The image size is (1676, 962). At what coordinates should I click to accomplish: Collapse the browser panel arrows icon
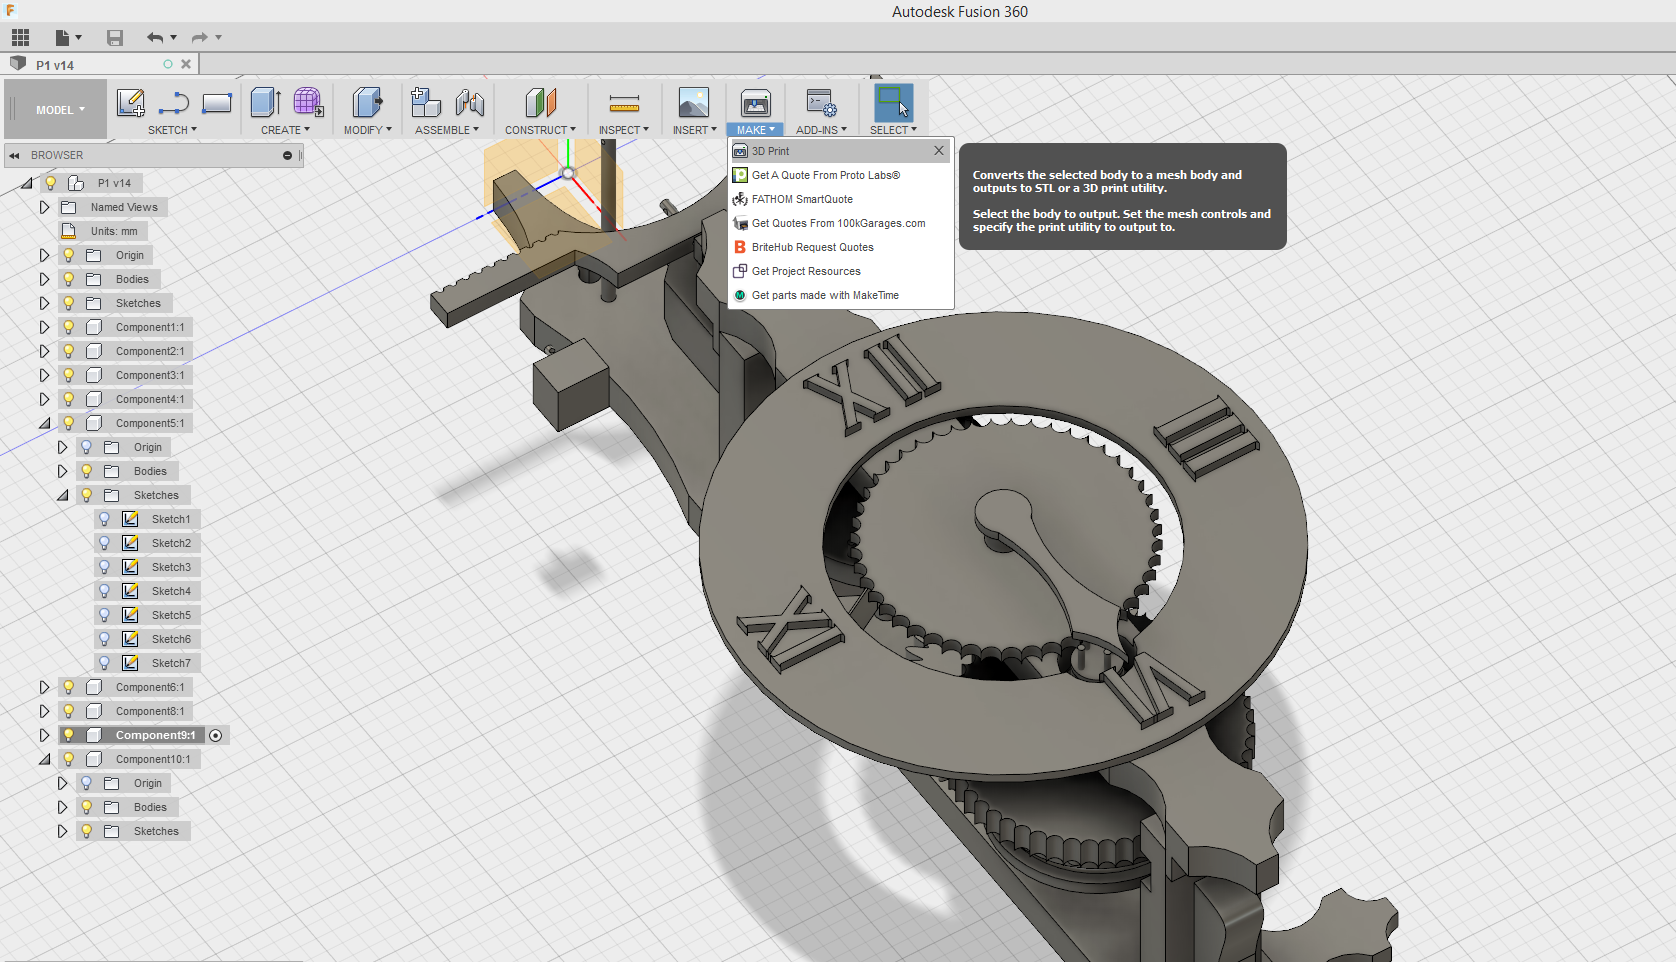[14, 155]
